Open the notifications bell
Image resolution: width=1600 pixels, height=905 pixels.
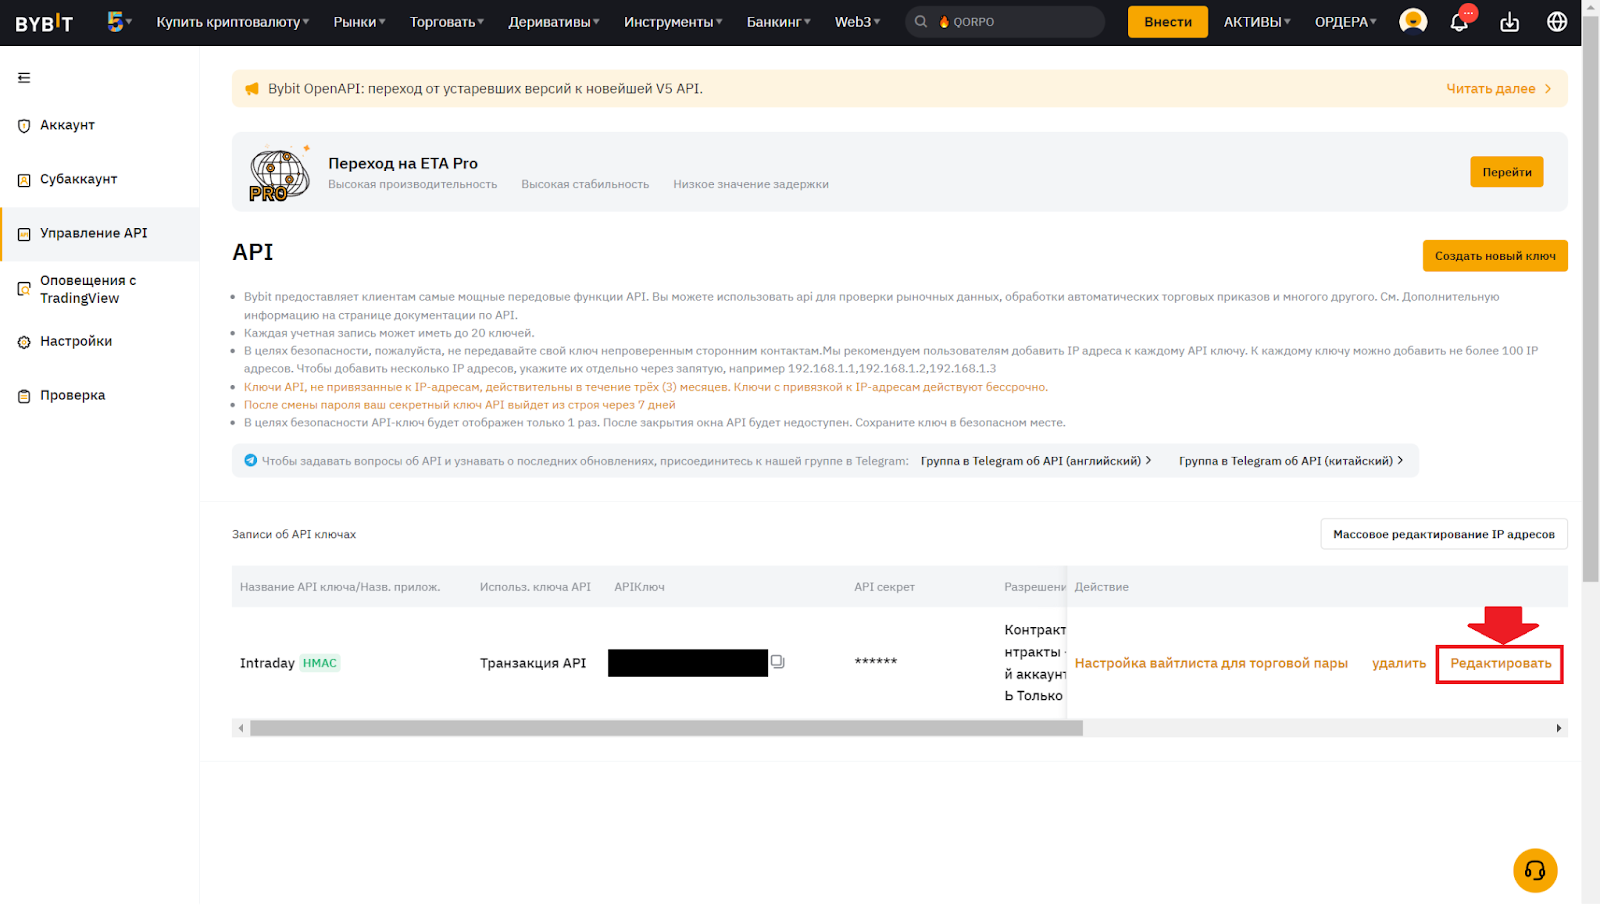(x=1460, y=21)
